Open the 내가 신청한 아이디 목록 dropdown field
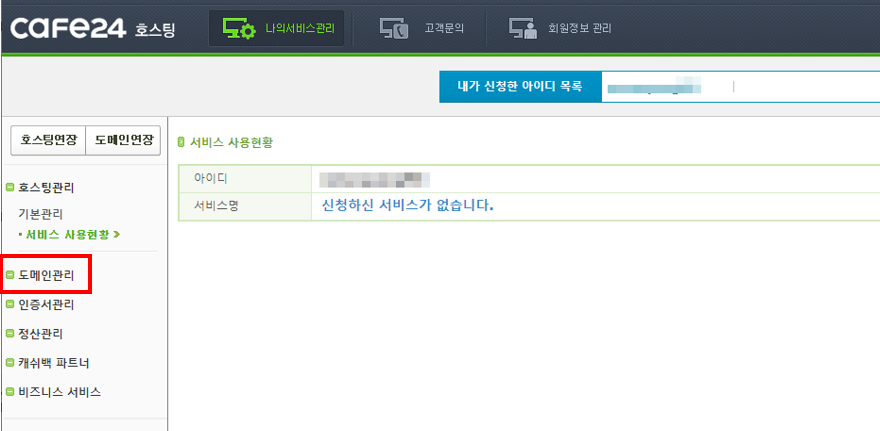This screenshot has height=431, width=880. pos(740,86)
